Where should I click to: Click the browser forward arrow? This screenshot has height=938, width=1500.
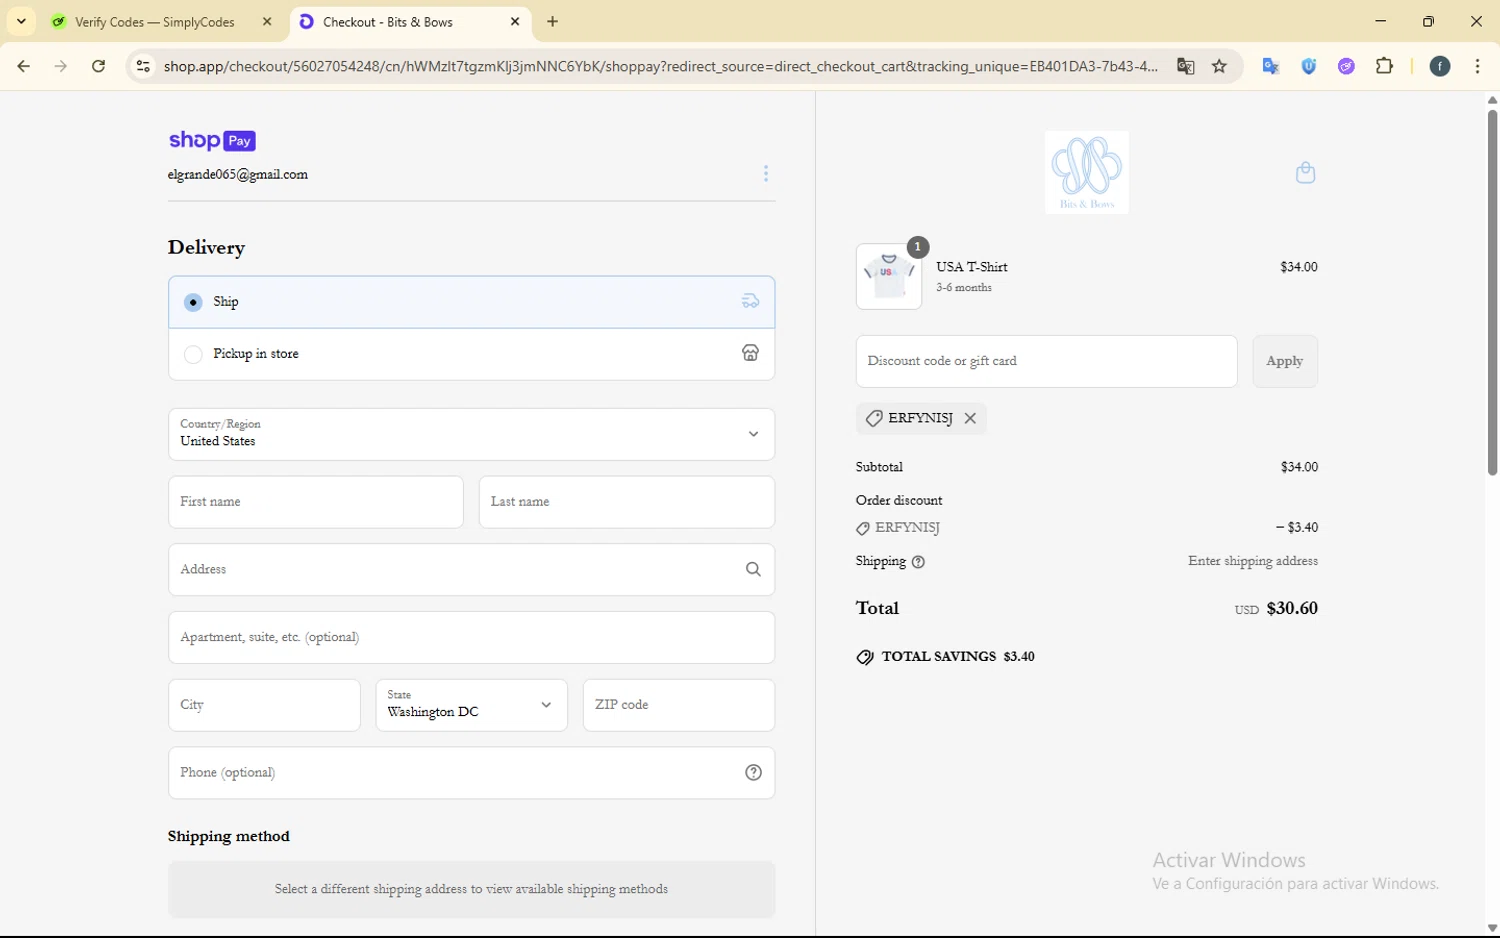point(61,66)
